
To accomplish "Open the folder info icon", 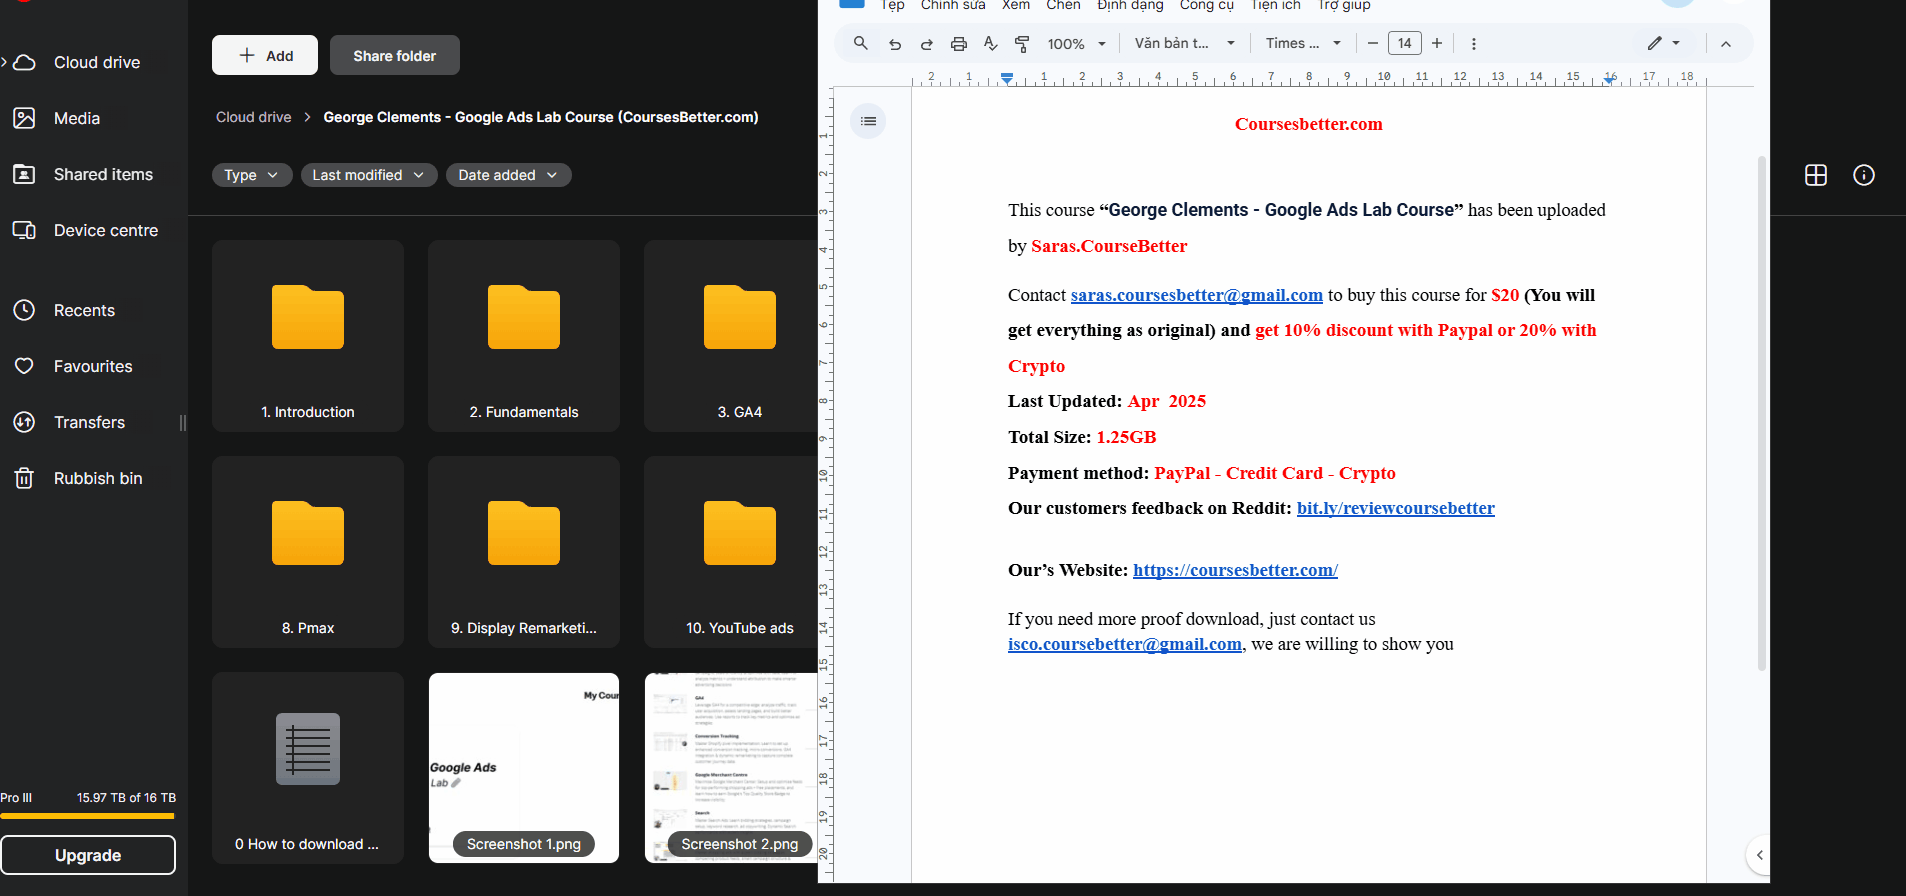I will [x=1864, y=175].
